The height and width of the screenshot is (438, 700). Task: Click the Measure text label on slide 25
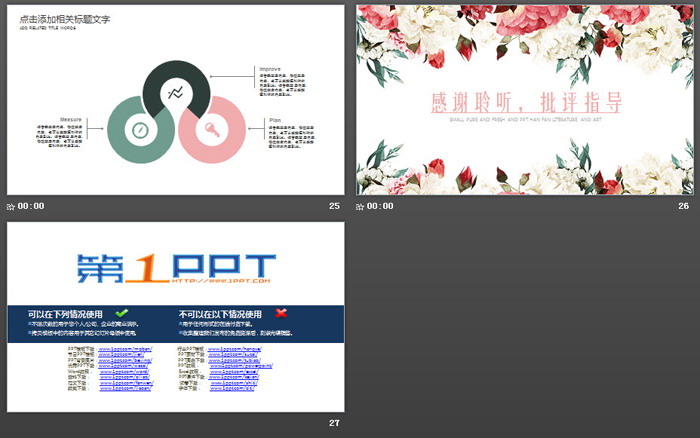pyautogui.click(x=70, y=119)
